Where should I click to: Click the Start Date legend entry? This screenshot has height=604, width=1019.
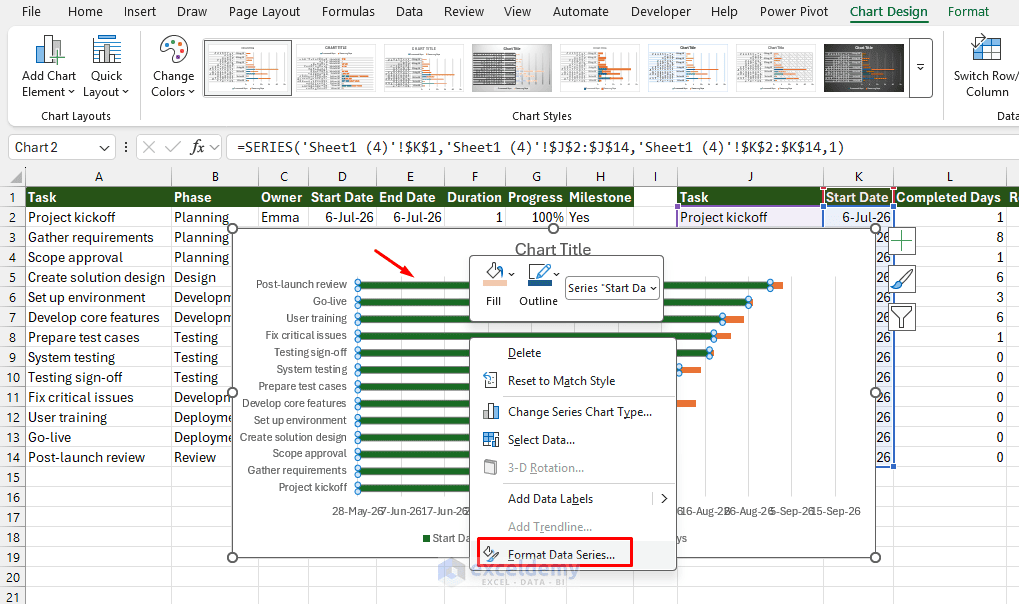point(446,538)
